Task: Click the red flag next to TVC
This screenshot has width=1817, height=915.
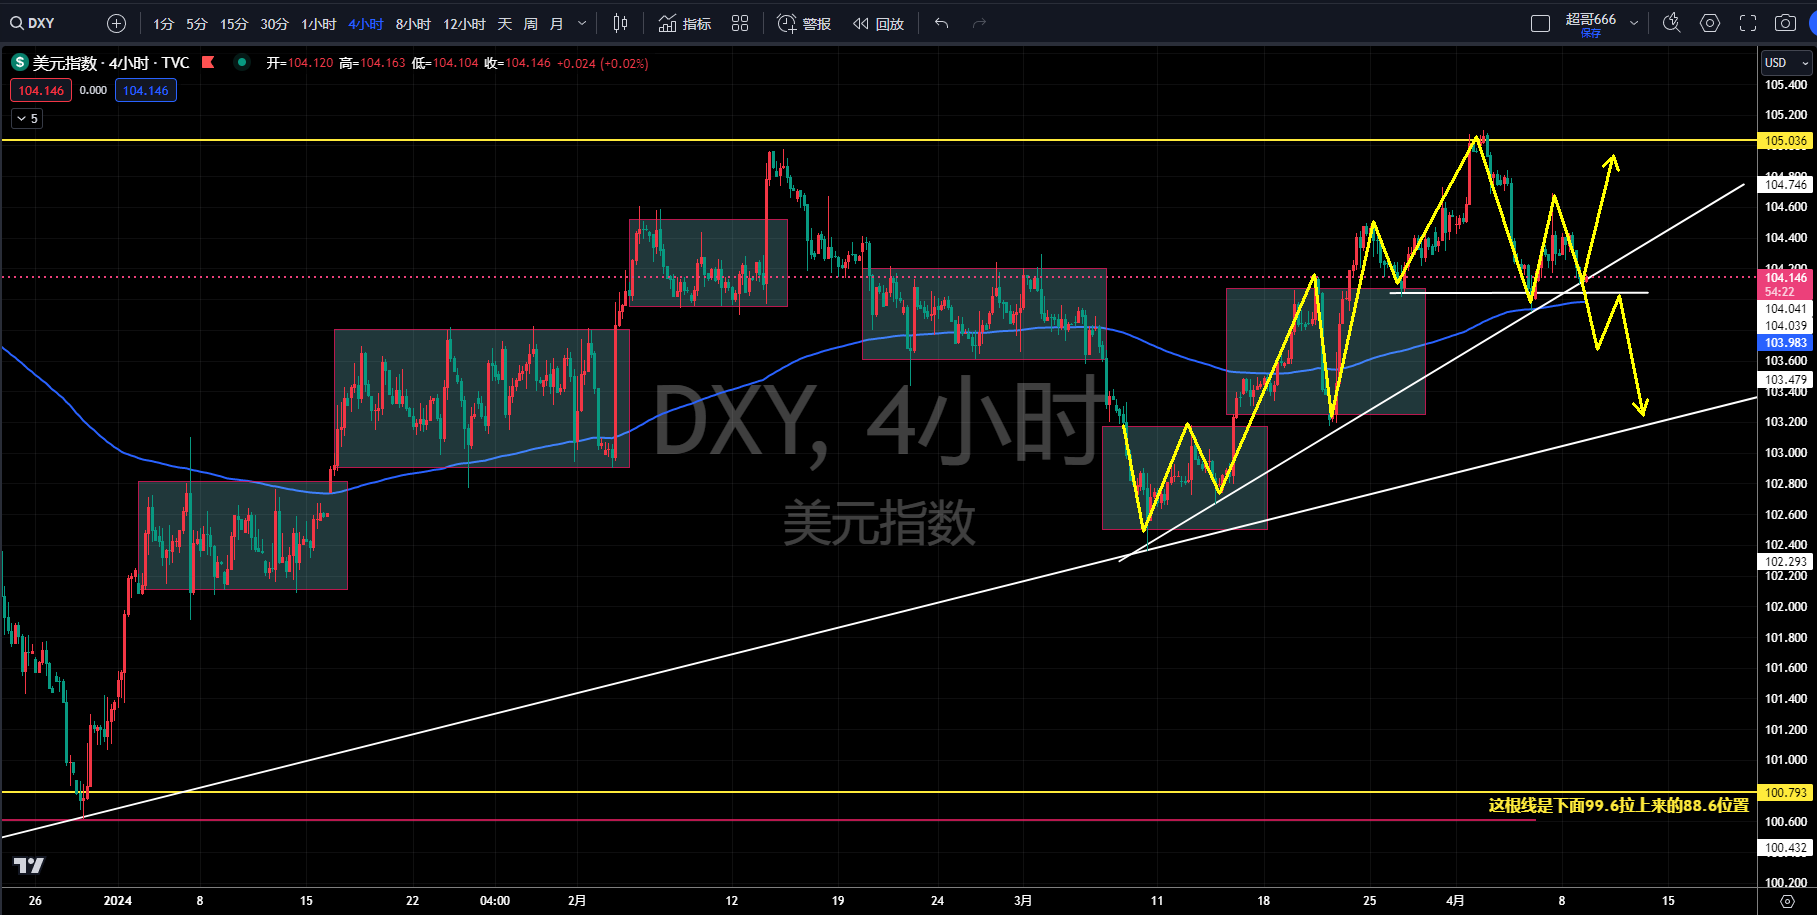Action: click(208, 62)
